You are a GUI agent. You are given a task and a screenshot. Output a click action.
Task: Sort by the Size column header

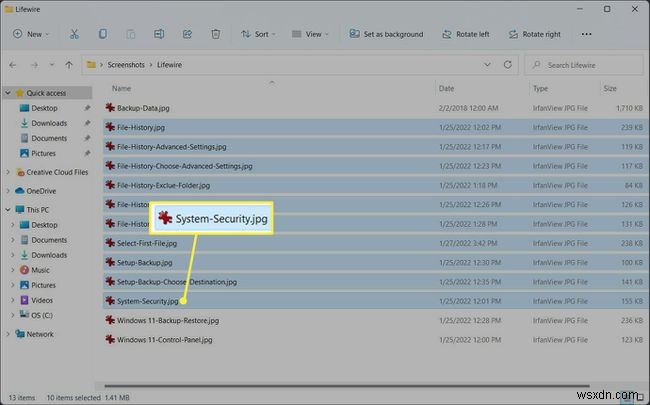click(x=610, y=88)
